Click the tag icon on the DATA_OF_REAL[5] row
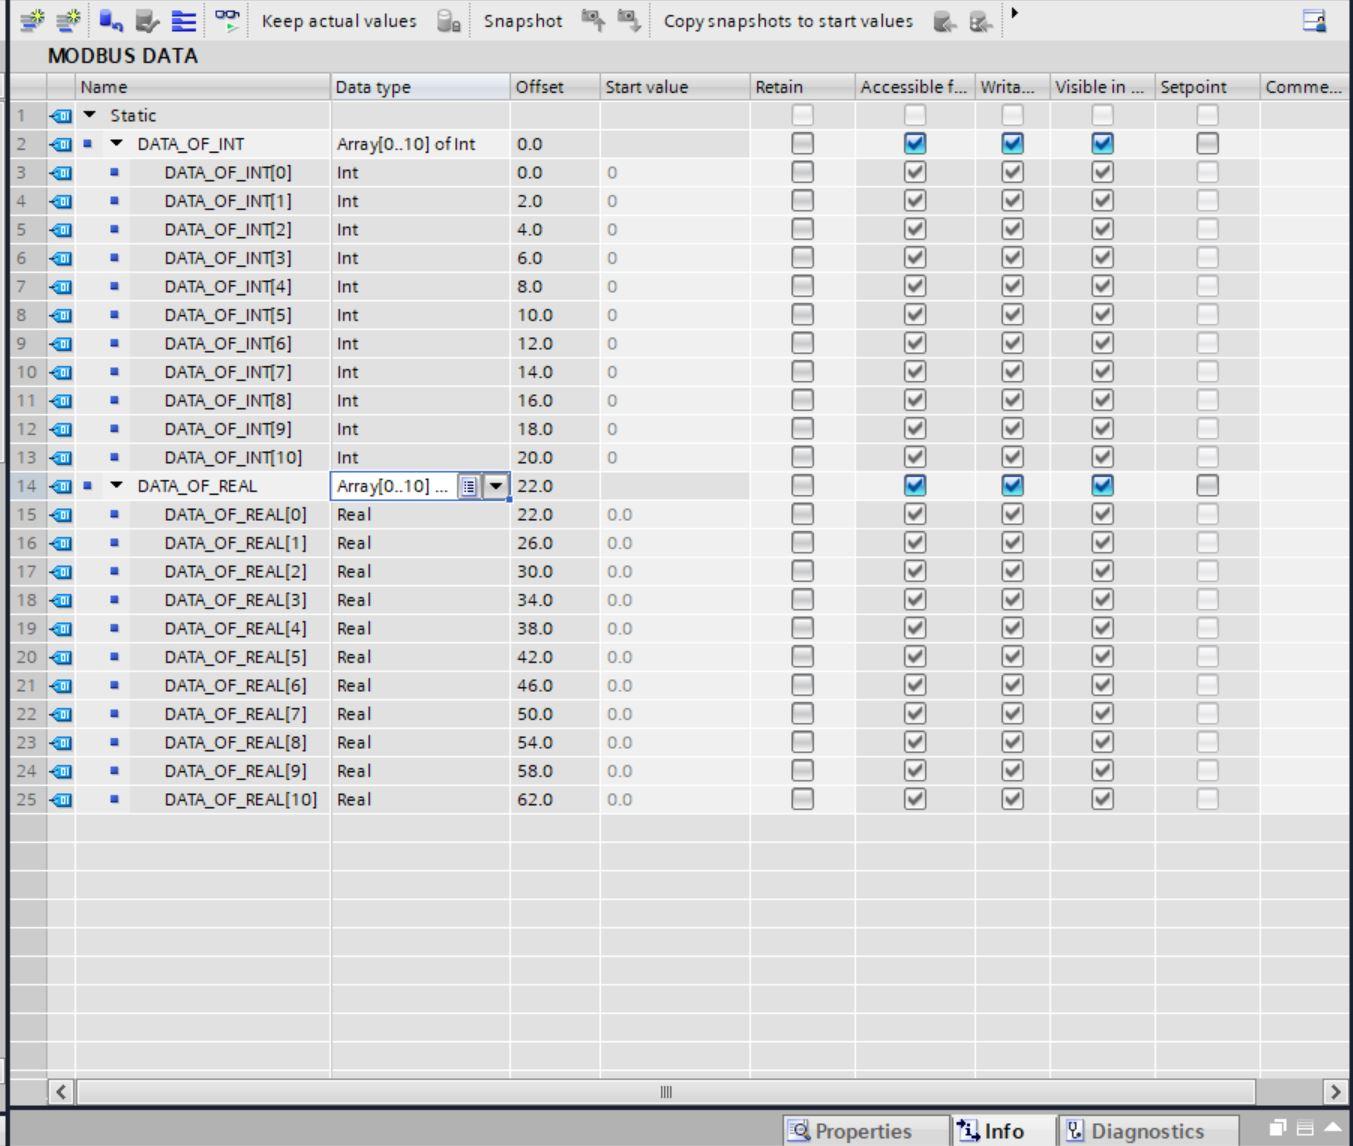Screen dimensions: 1353x1146 click(61, 657)
